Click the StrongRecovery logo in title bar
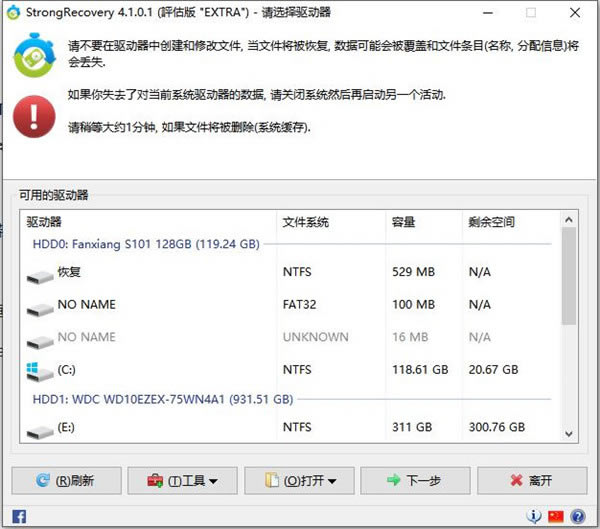The width and height of the screenshot is (600, 529). pyautogui.click(x=13, y=12)
